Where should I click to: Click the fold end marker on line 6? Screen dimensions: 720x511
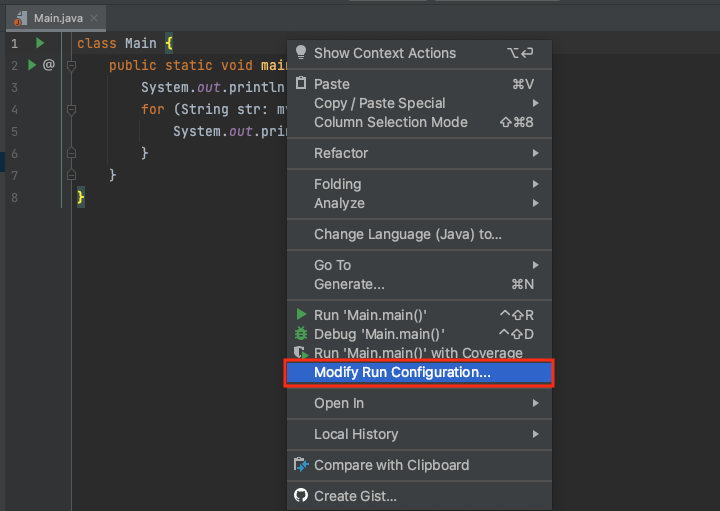pos(71,152)
